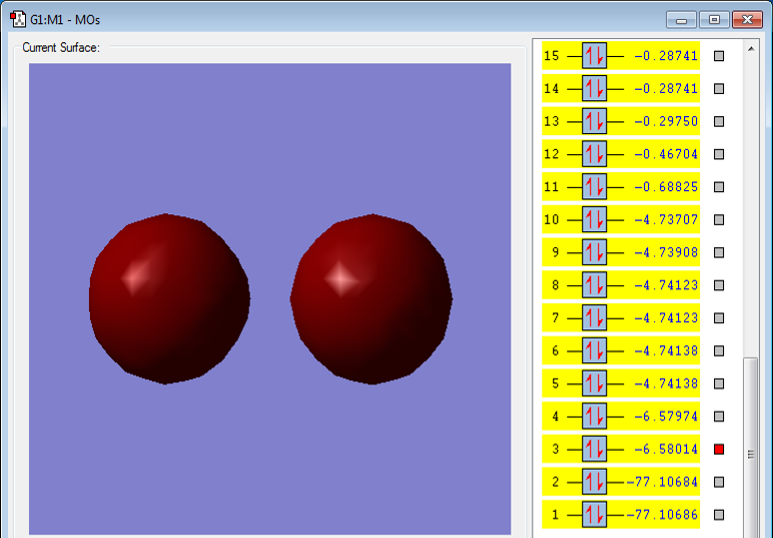Select the surface checkbox for orbital 7
The height and width of the screenshot is (538, 773).
719,318
